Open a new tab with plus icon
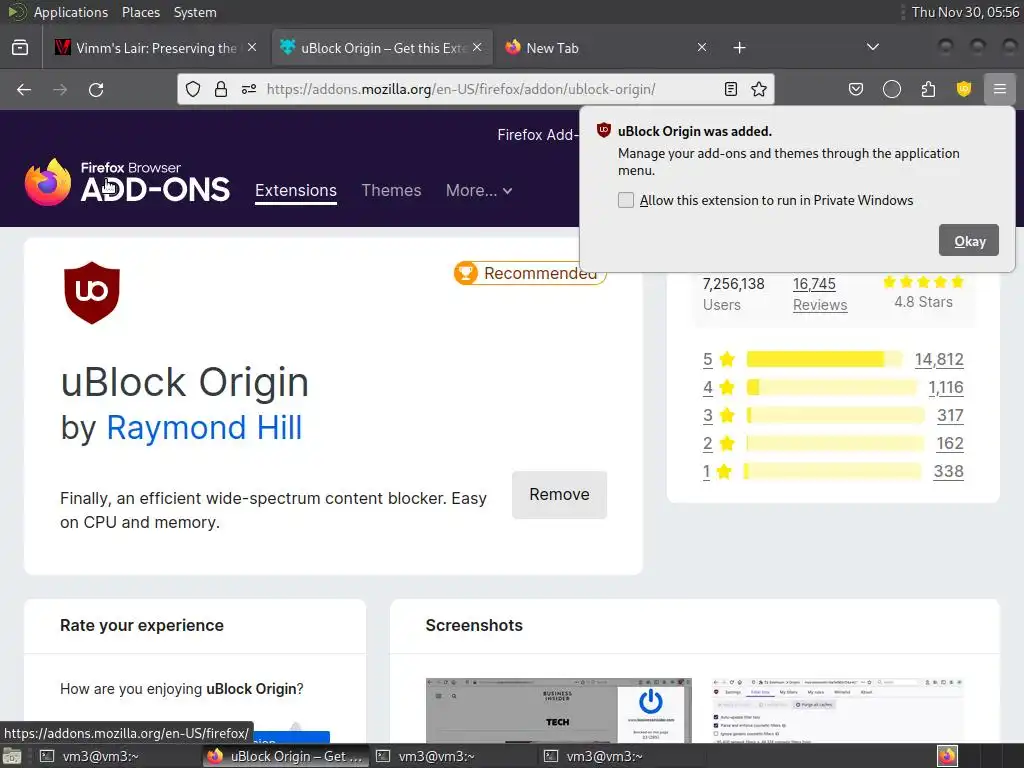Viewport: 1024px width, 768px height. (739, 48)
